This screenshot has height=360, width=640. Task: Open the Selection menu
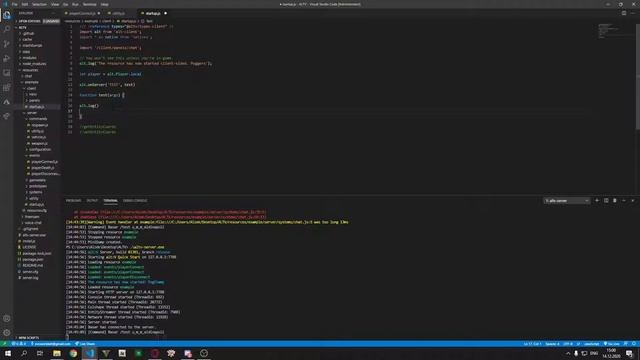click(39, 4)
